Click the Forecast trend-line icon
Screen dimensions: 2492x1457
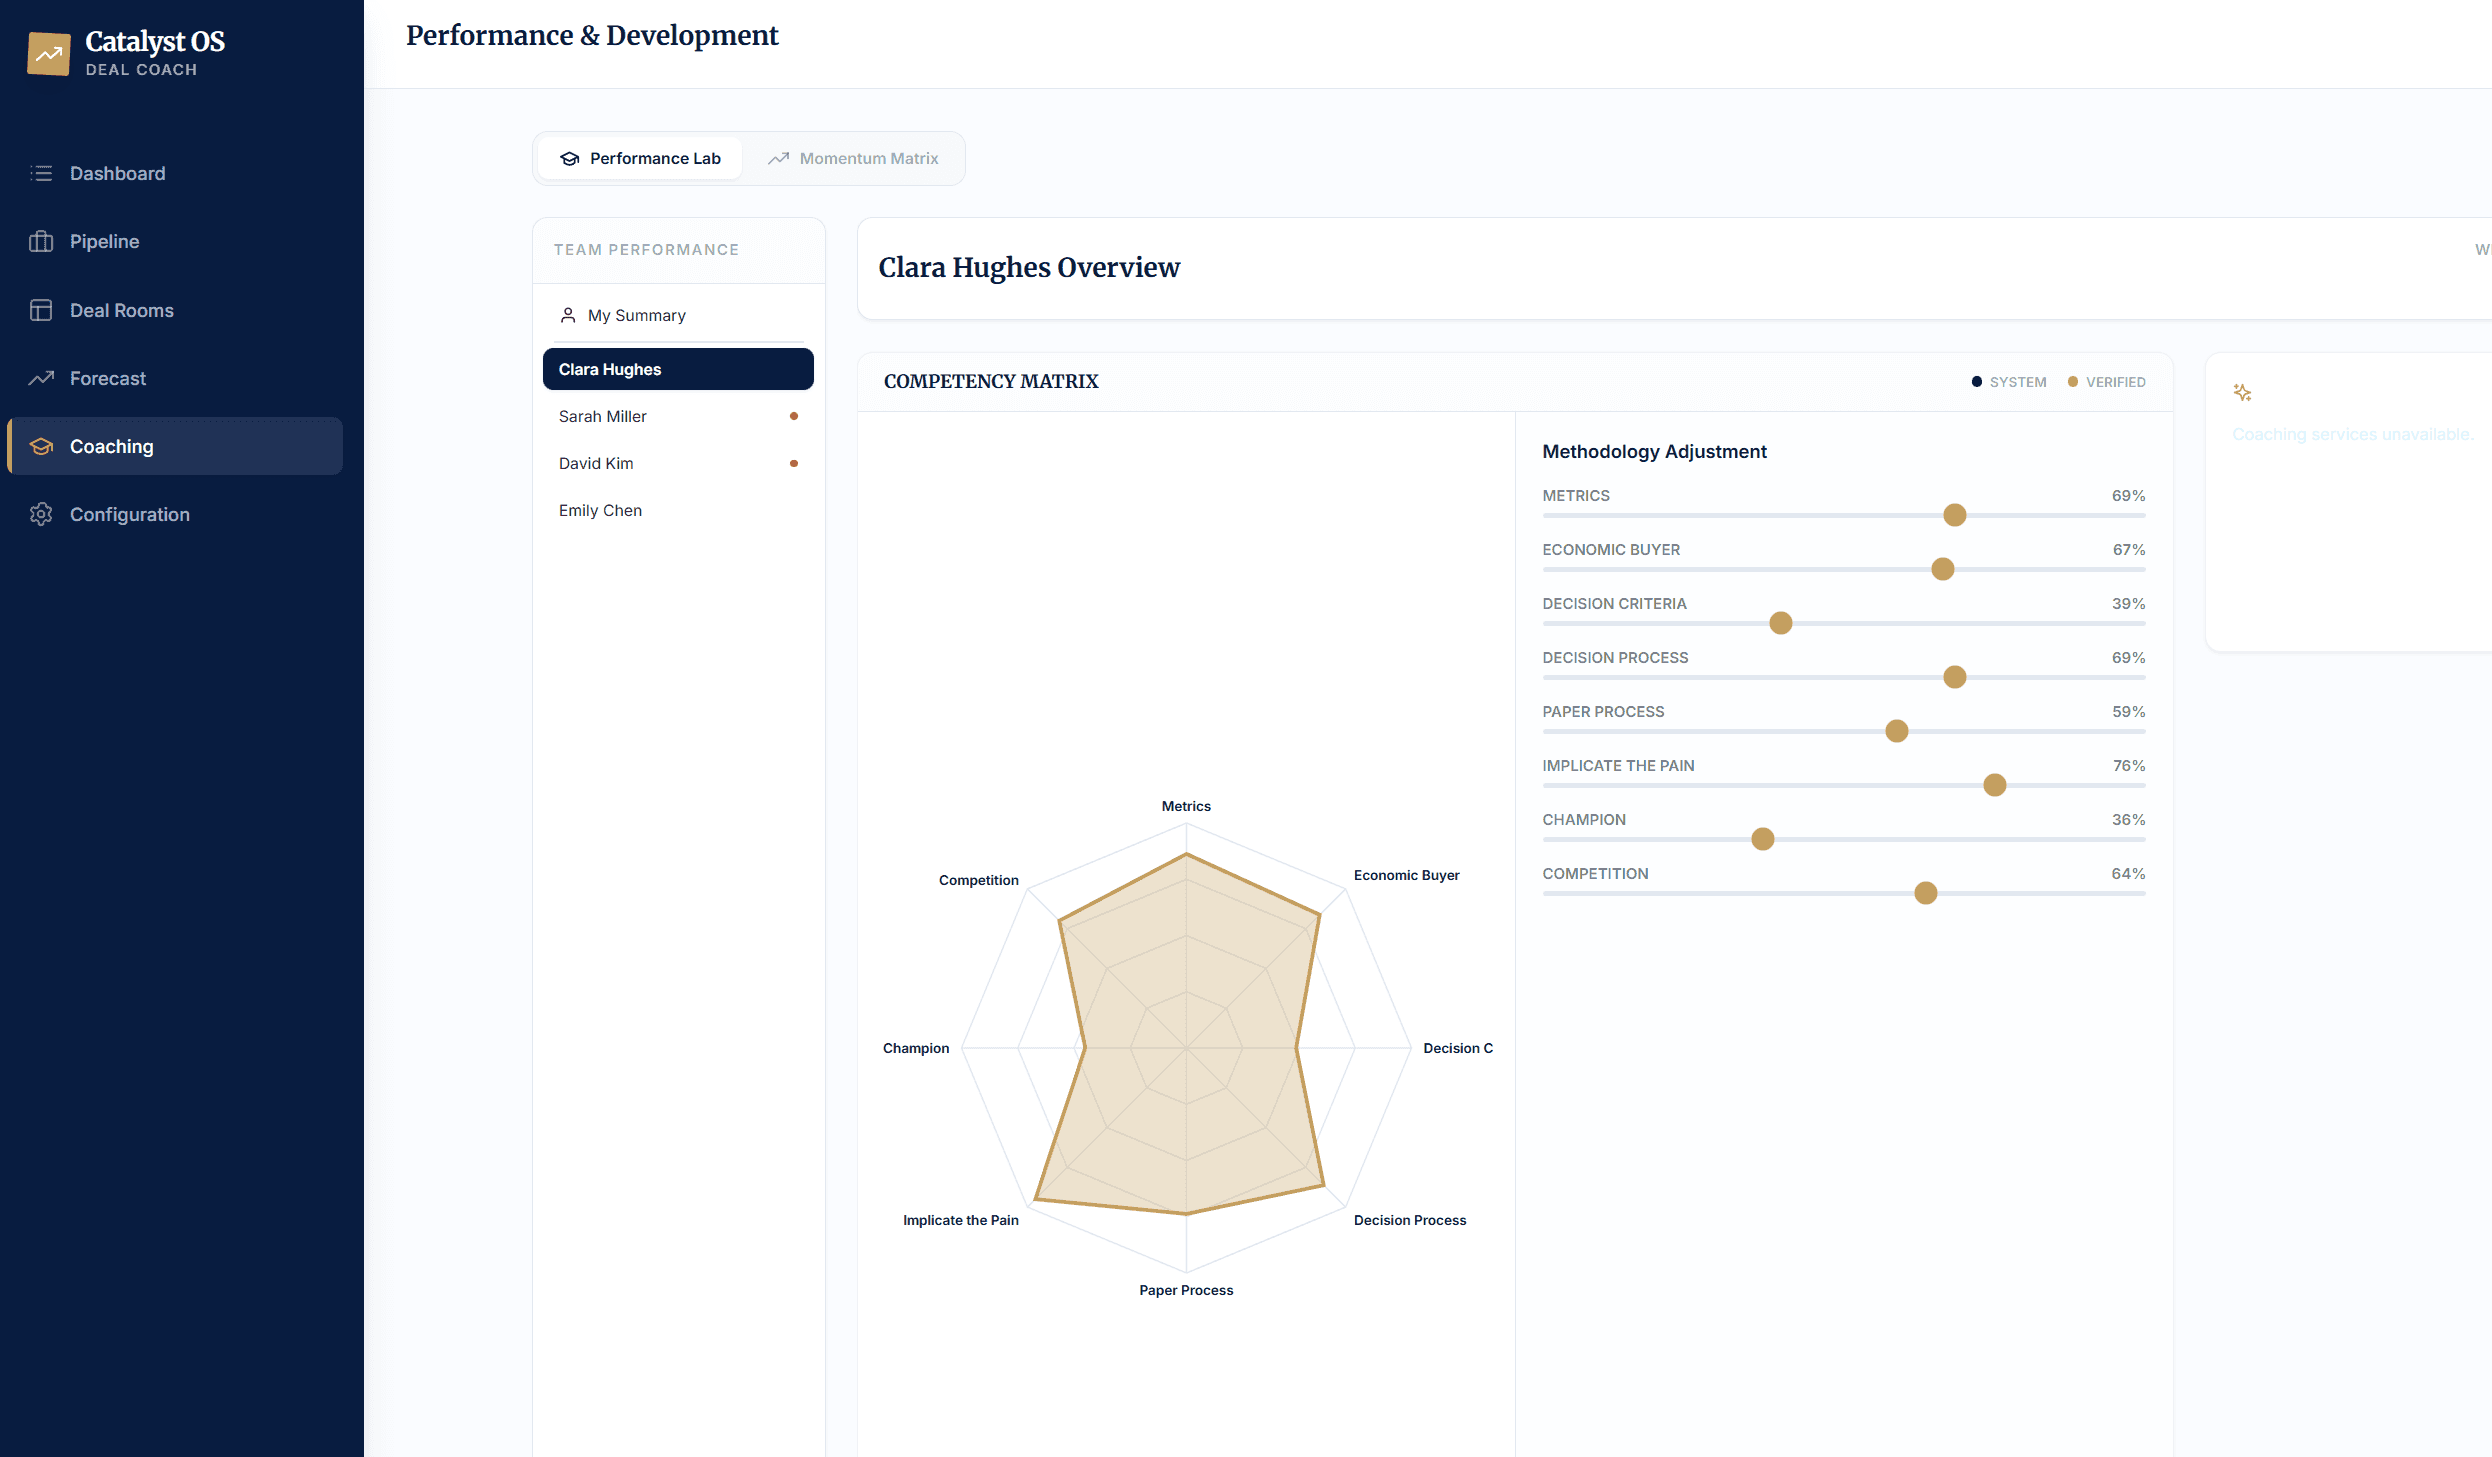click(x=41, y=378)
